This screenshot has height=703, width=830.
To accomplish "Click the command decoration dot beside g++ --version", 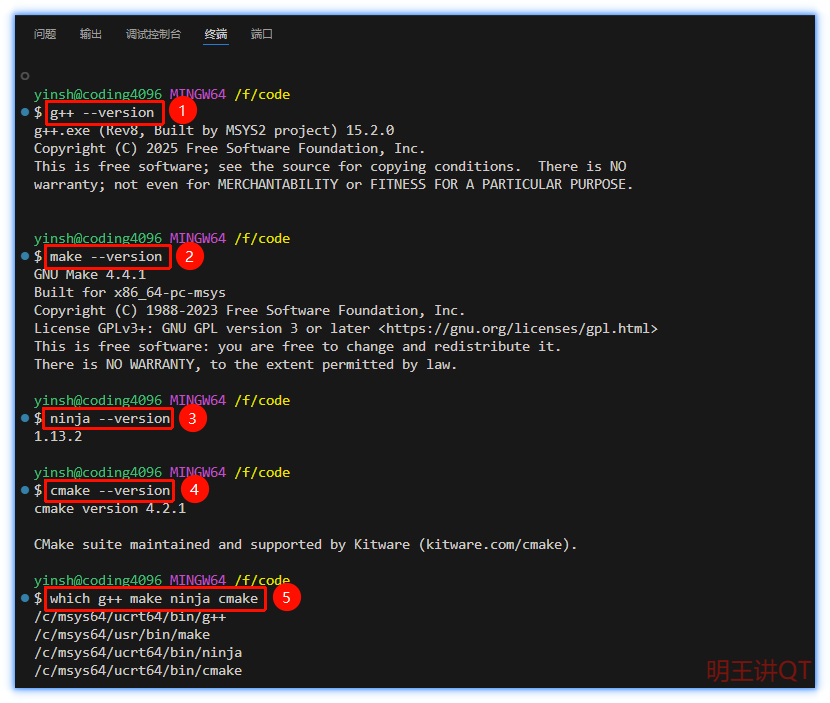I will [x=24, y=112].
